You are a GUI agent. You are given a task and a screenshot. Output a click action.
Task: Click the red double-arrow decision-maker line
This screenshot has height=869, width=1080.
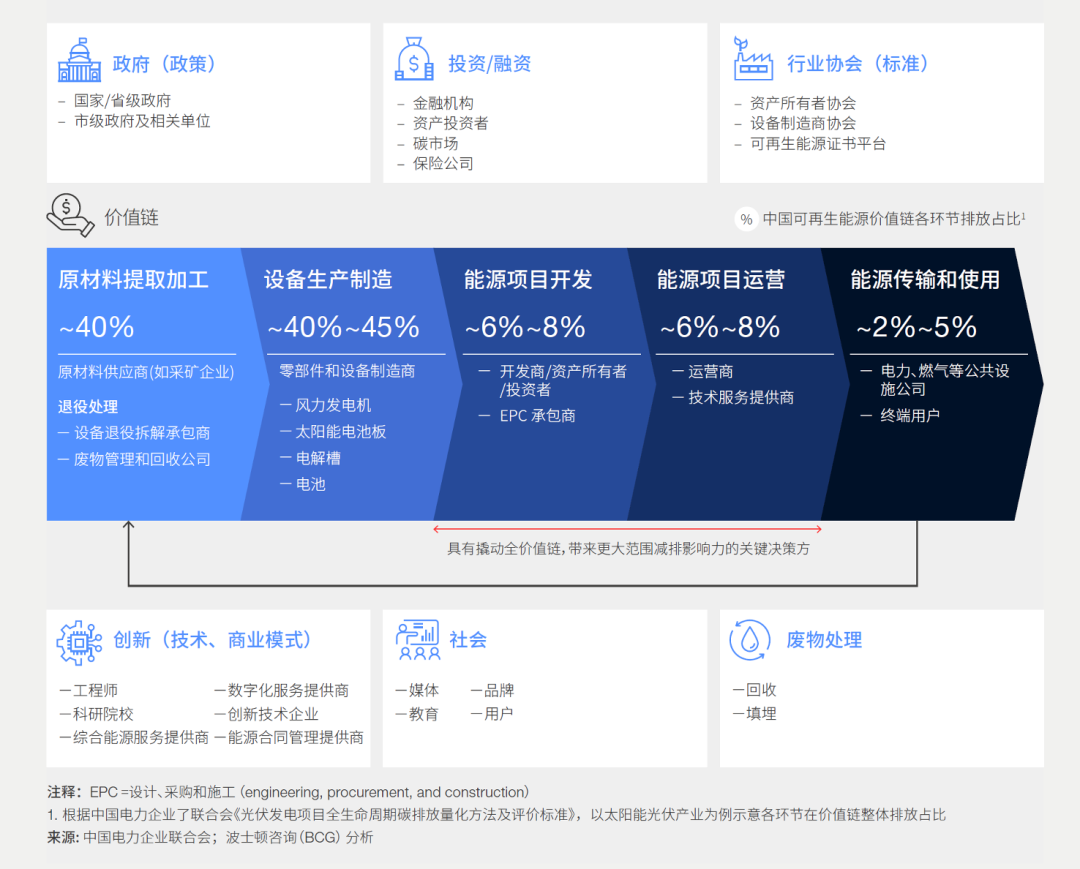point(627,529)
